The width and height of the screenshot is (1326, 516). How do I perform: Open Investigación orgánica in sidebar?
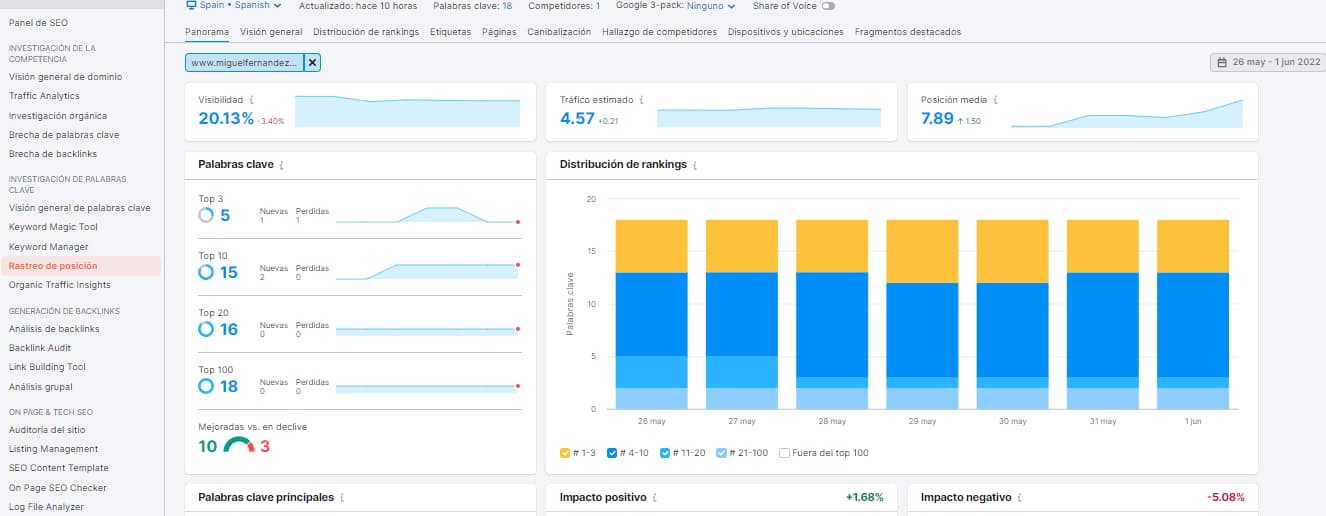tap(58, 116)
